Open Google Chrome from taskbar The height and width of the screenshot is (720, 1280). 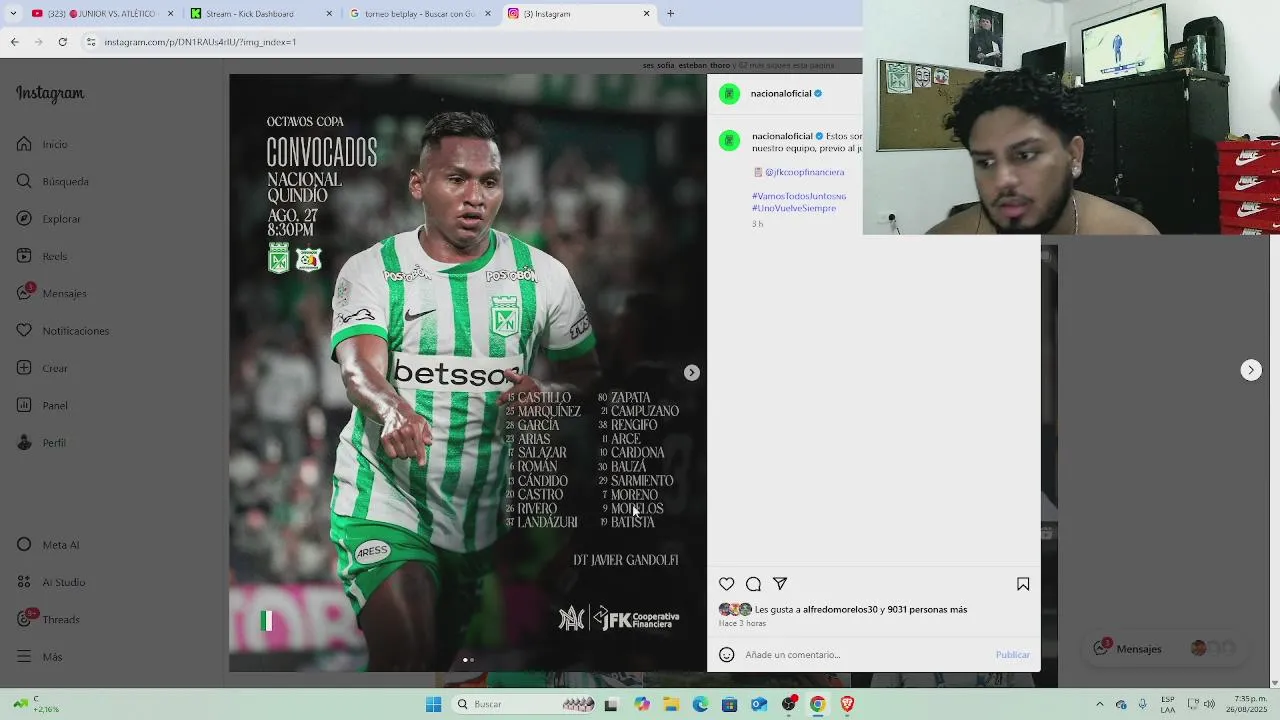coord(818,704)
